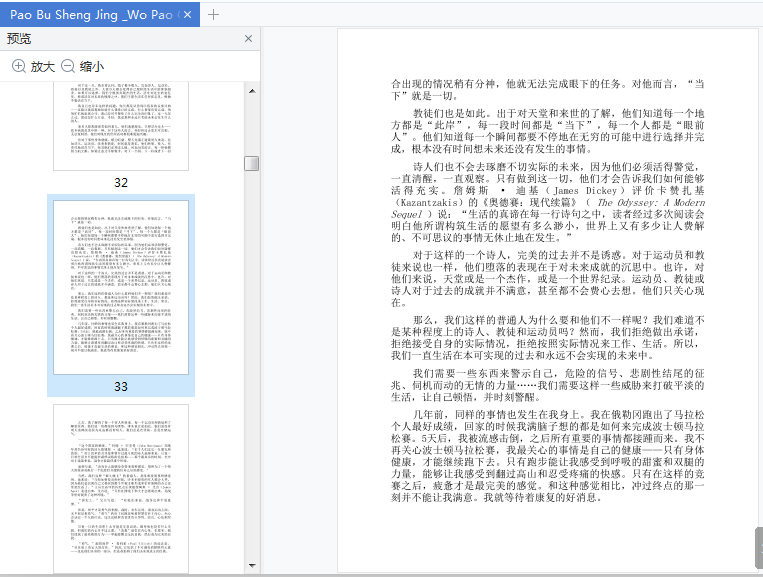The image size is (763, 577).
Task: Close the Pao Bu Sheng Jing document tab
Action: click(187, 15)
